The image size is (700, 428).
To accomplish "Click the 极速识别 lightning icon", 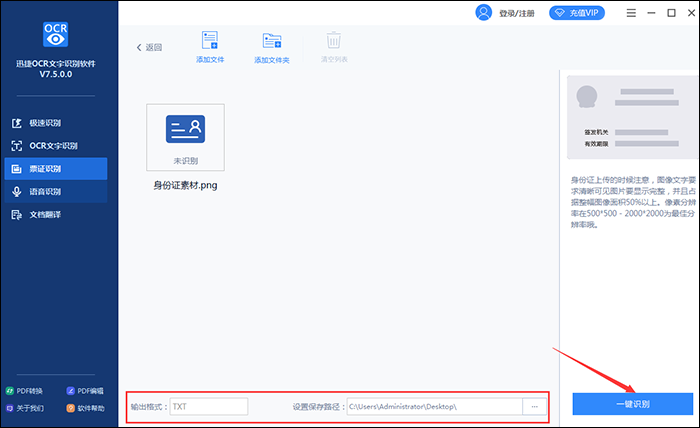I will pyautogui.click(x=17, y=123).
